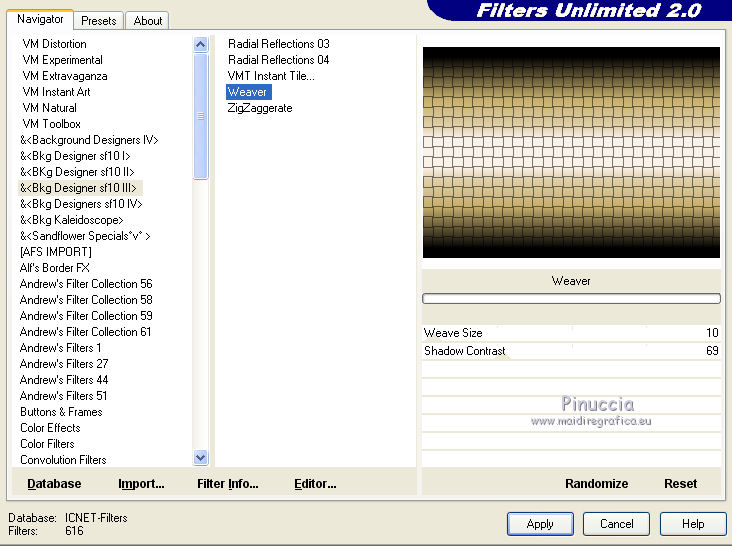Select Andrew's Filter Collection 59
The image size is (732, 546).
tap(86, 315)
